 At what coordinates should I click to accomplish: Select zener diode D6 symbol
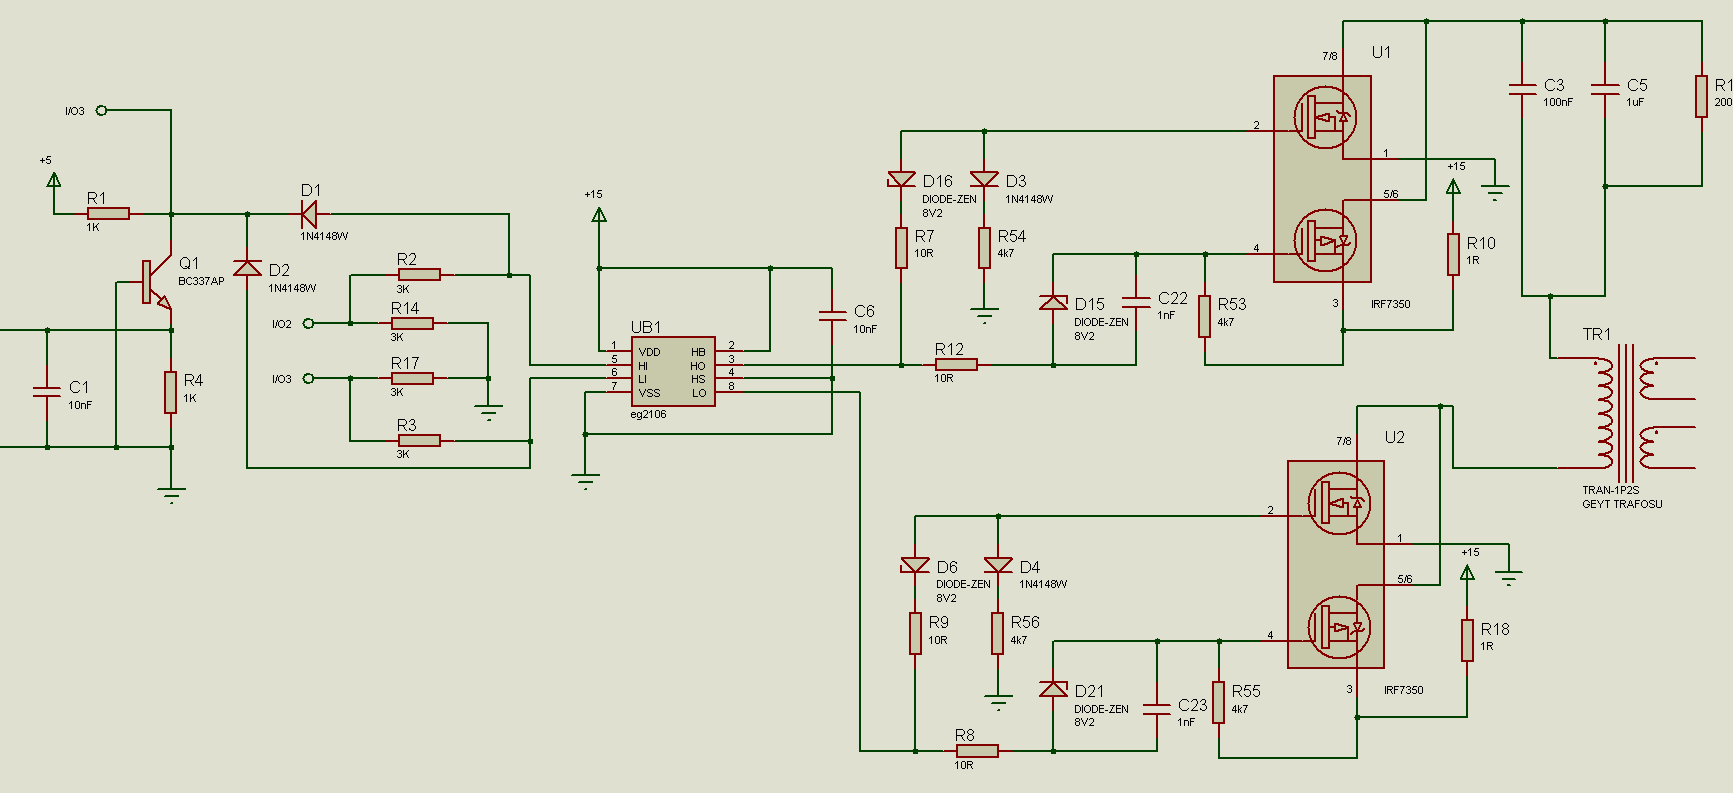tap(915, 566)
